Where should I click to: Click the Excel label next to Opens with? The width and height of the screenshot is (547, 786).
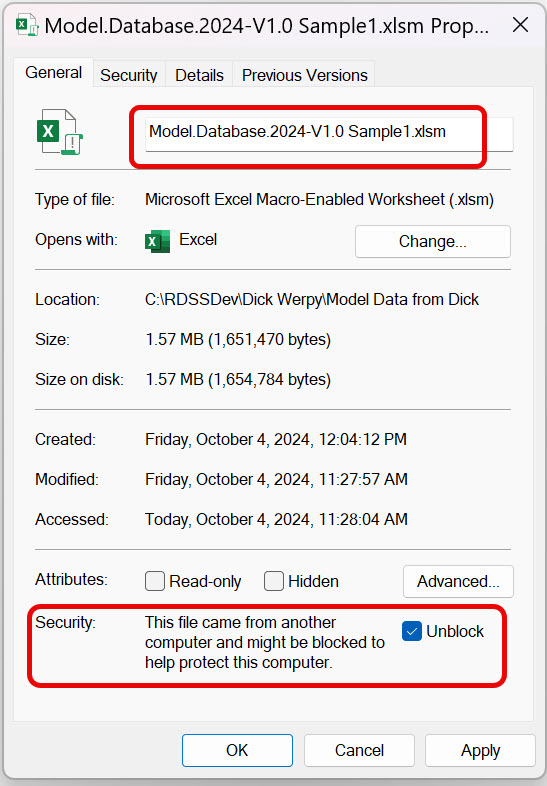(x=198, y=240)
